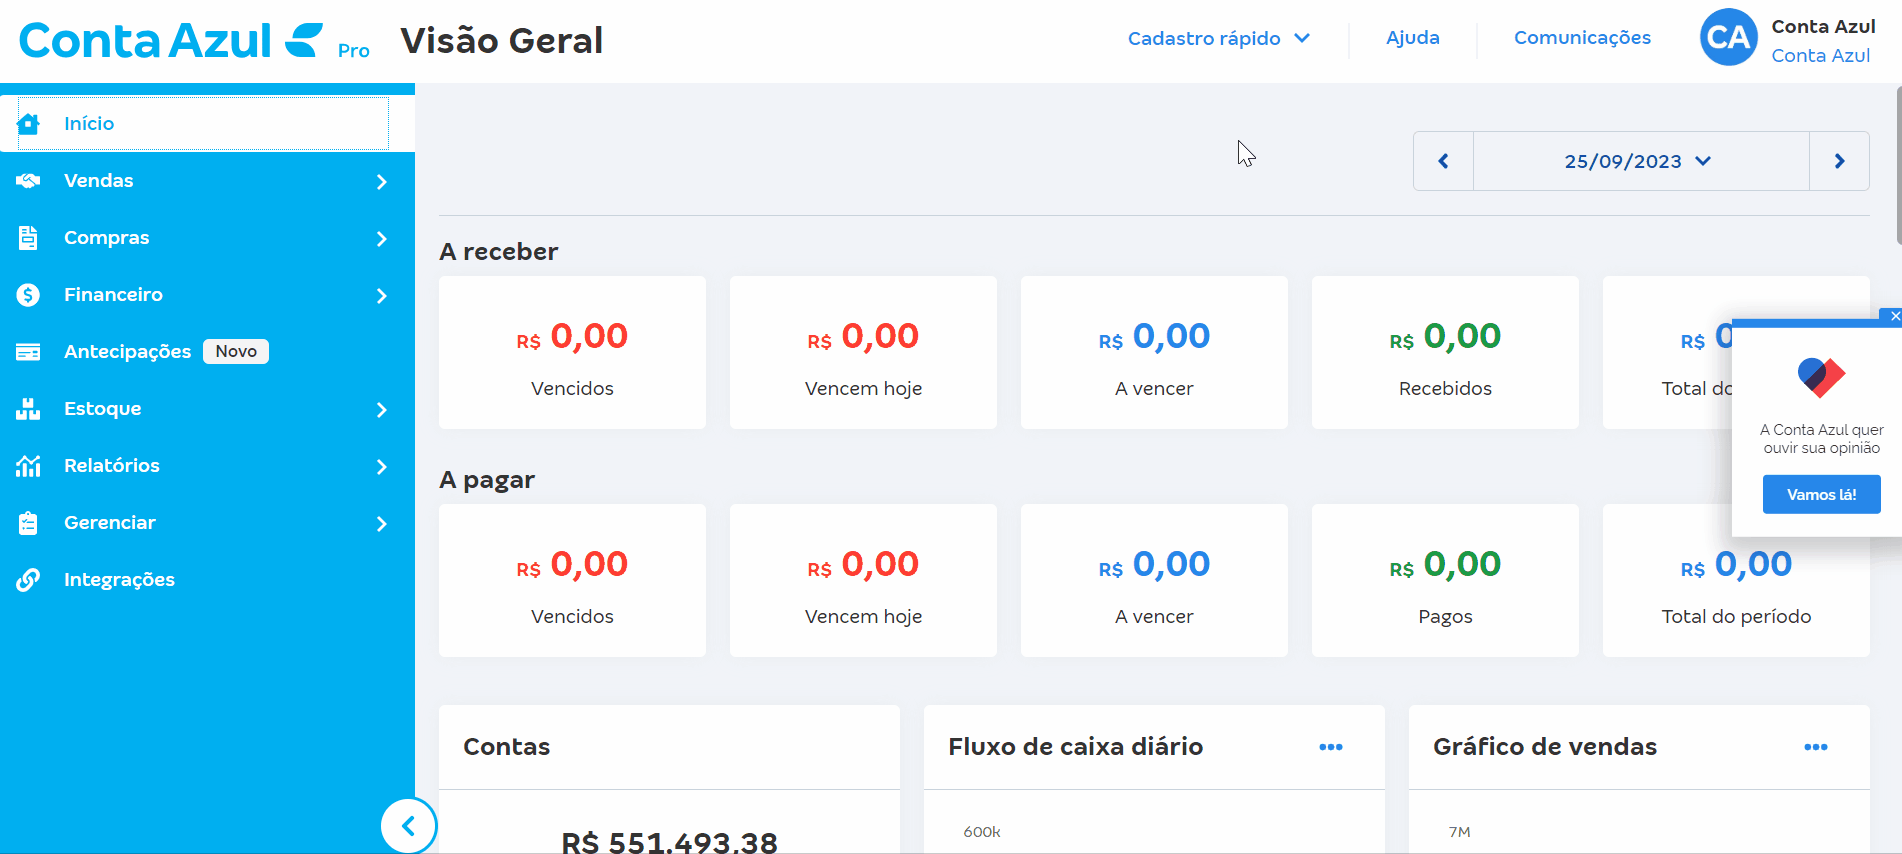Click the Integrações link icon

tap(28, 580)
